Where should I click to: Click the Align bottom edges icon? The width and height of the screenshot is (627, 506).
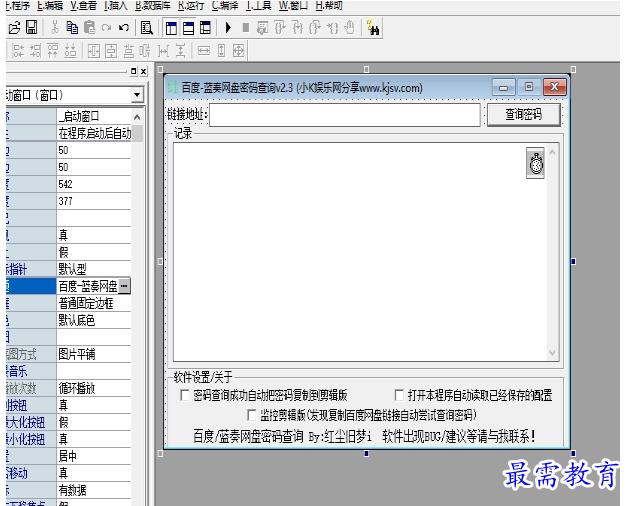70,51
